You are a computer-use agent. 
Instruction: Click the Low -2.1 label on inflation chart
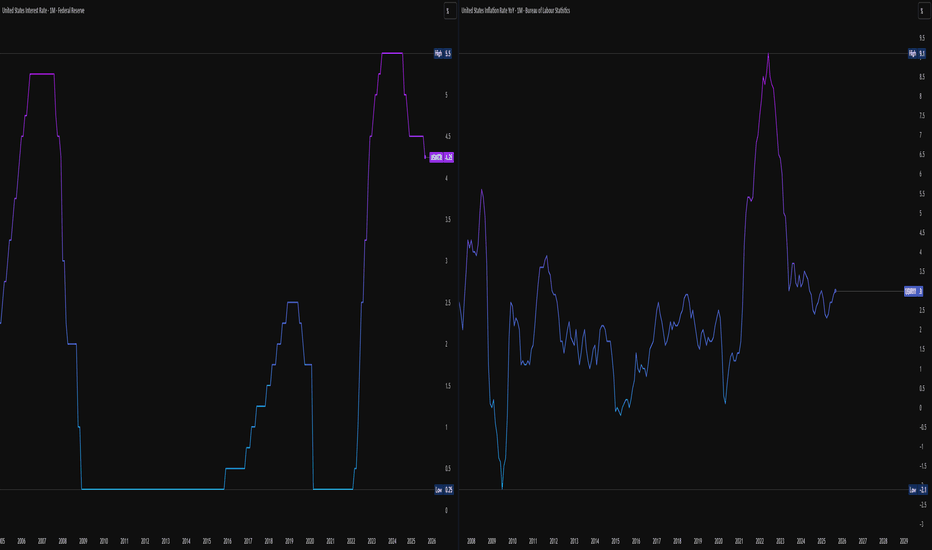pyautogui.click(x=914, y=489)
